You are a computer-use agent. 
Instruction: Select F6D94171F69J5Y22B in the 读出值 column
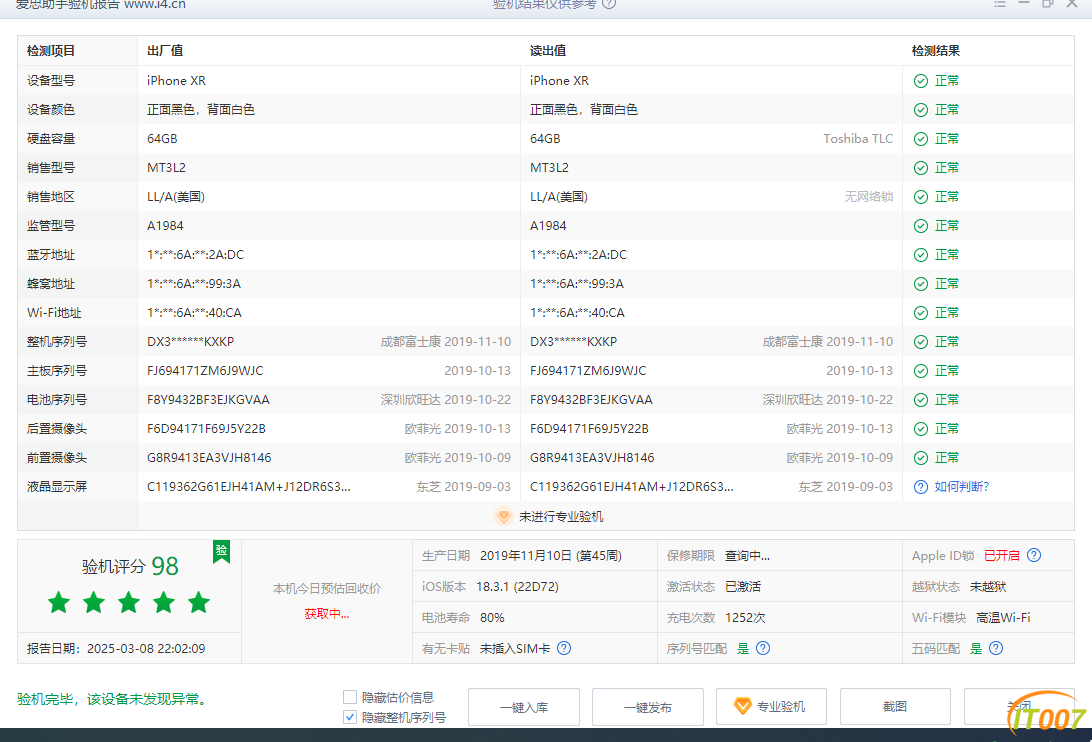589,429
